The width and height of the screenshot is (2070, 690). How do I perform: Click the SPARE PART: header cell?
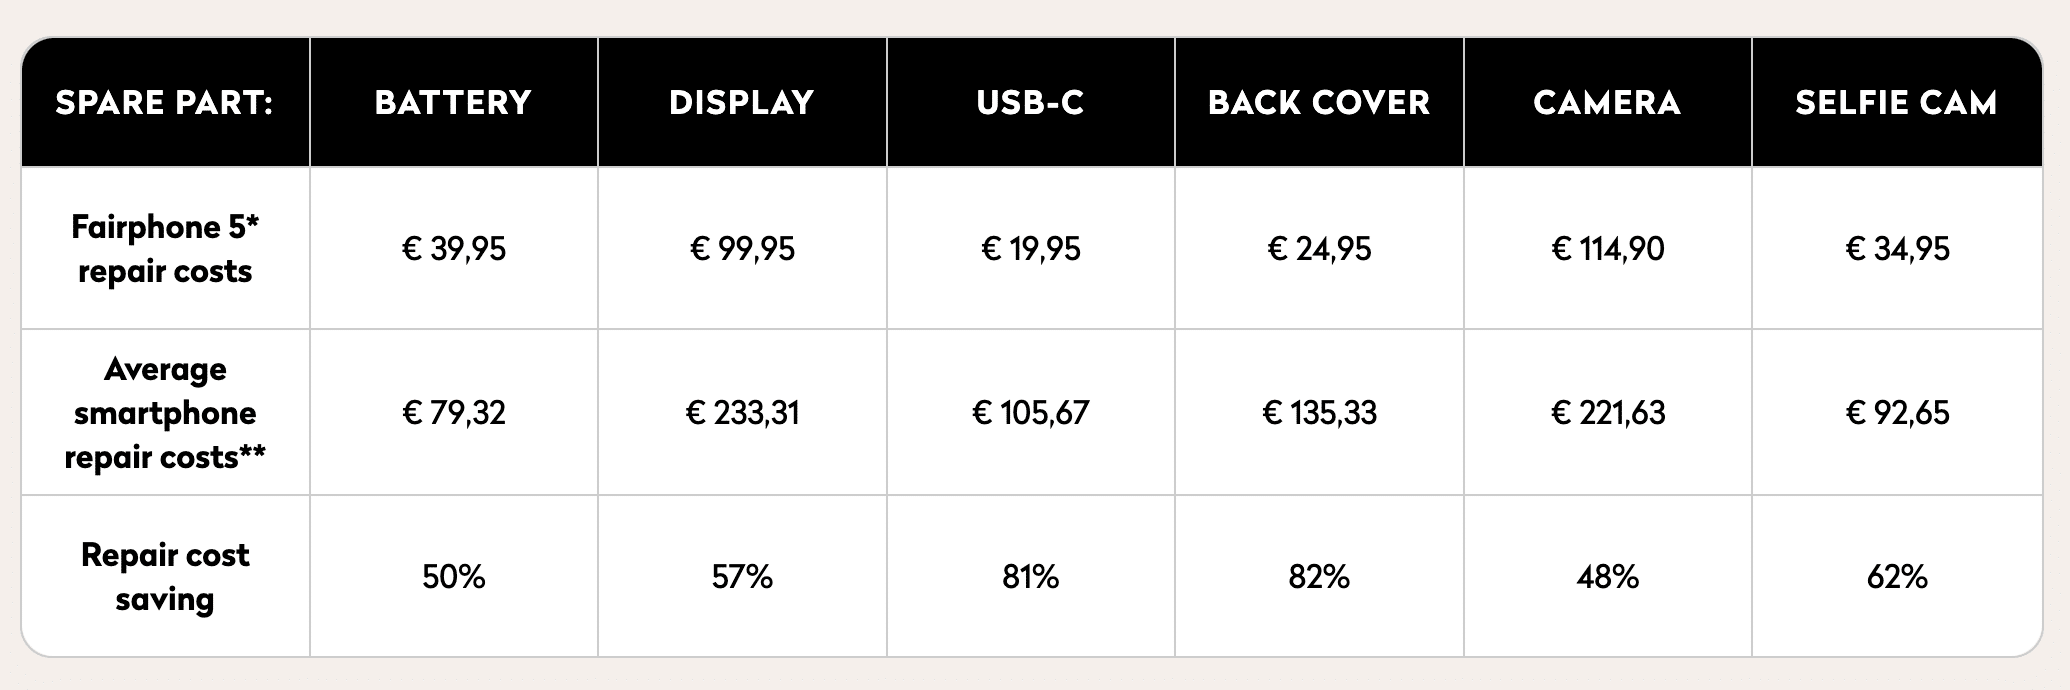(165, 103)
